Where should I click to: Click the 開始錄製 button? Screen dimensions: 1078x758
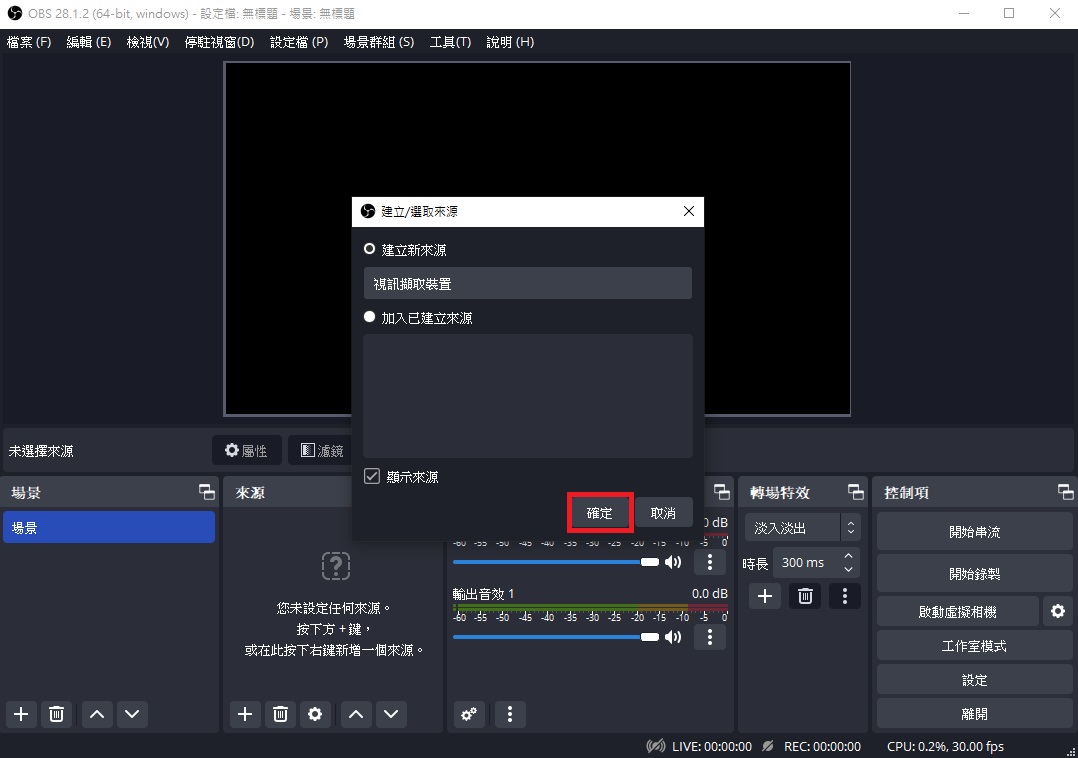(x=974, y=574)
